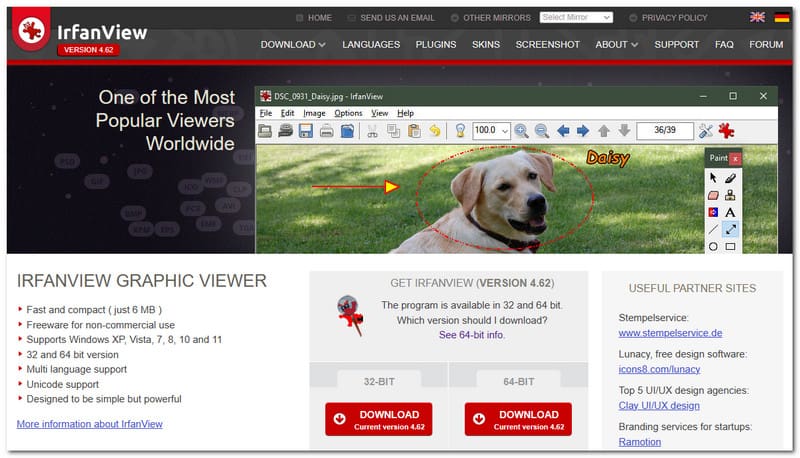Open the PRIVACY POLICY link
The height and width of the screenshot is (458, 800).
(668, 18)
